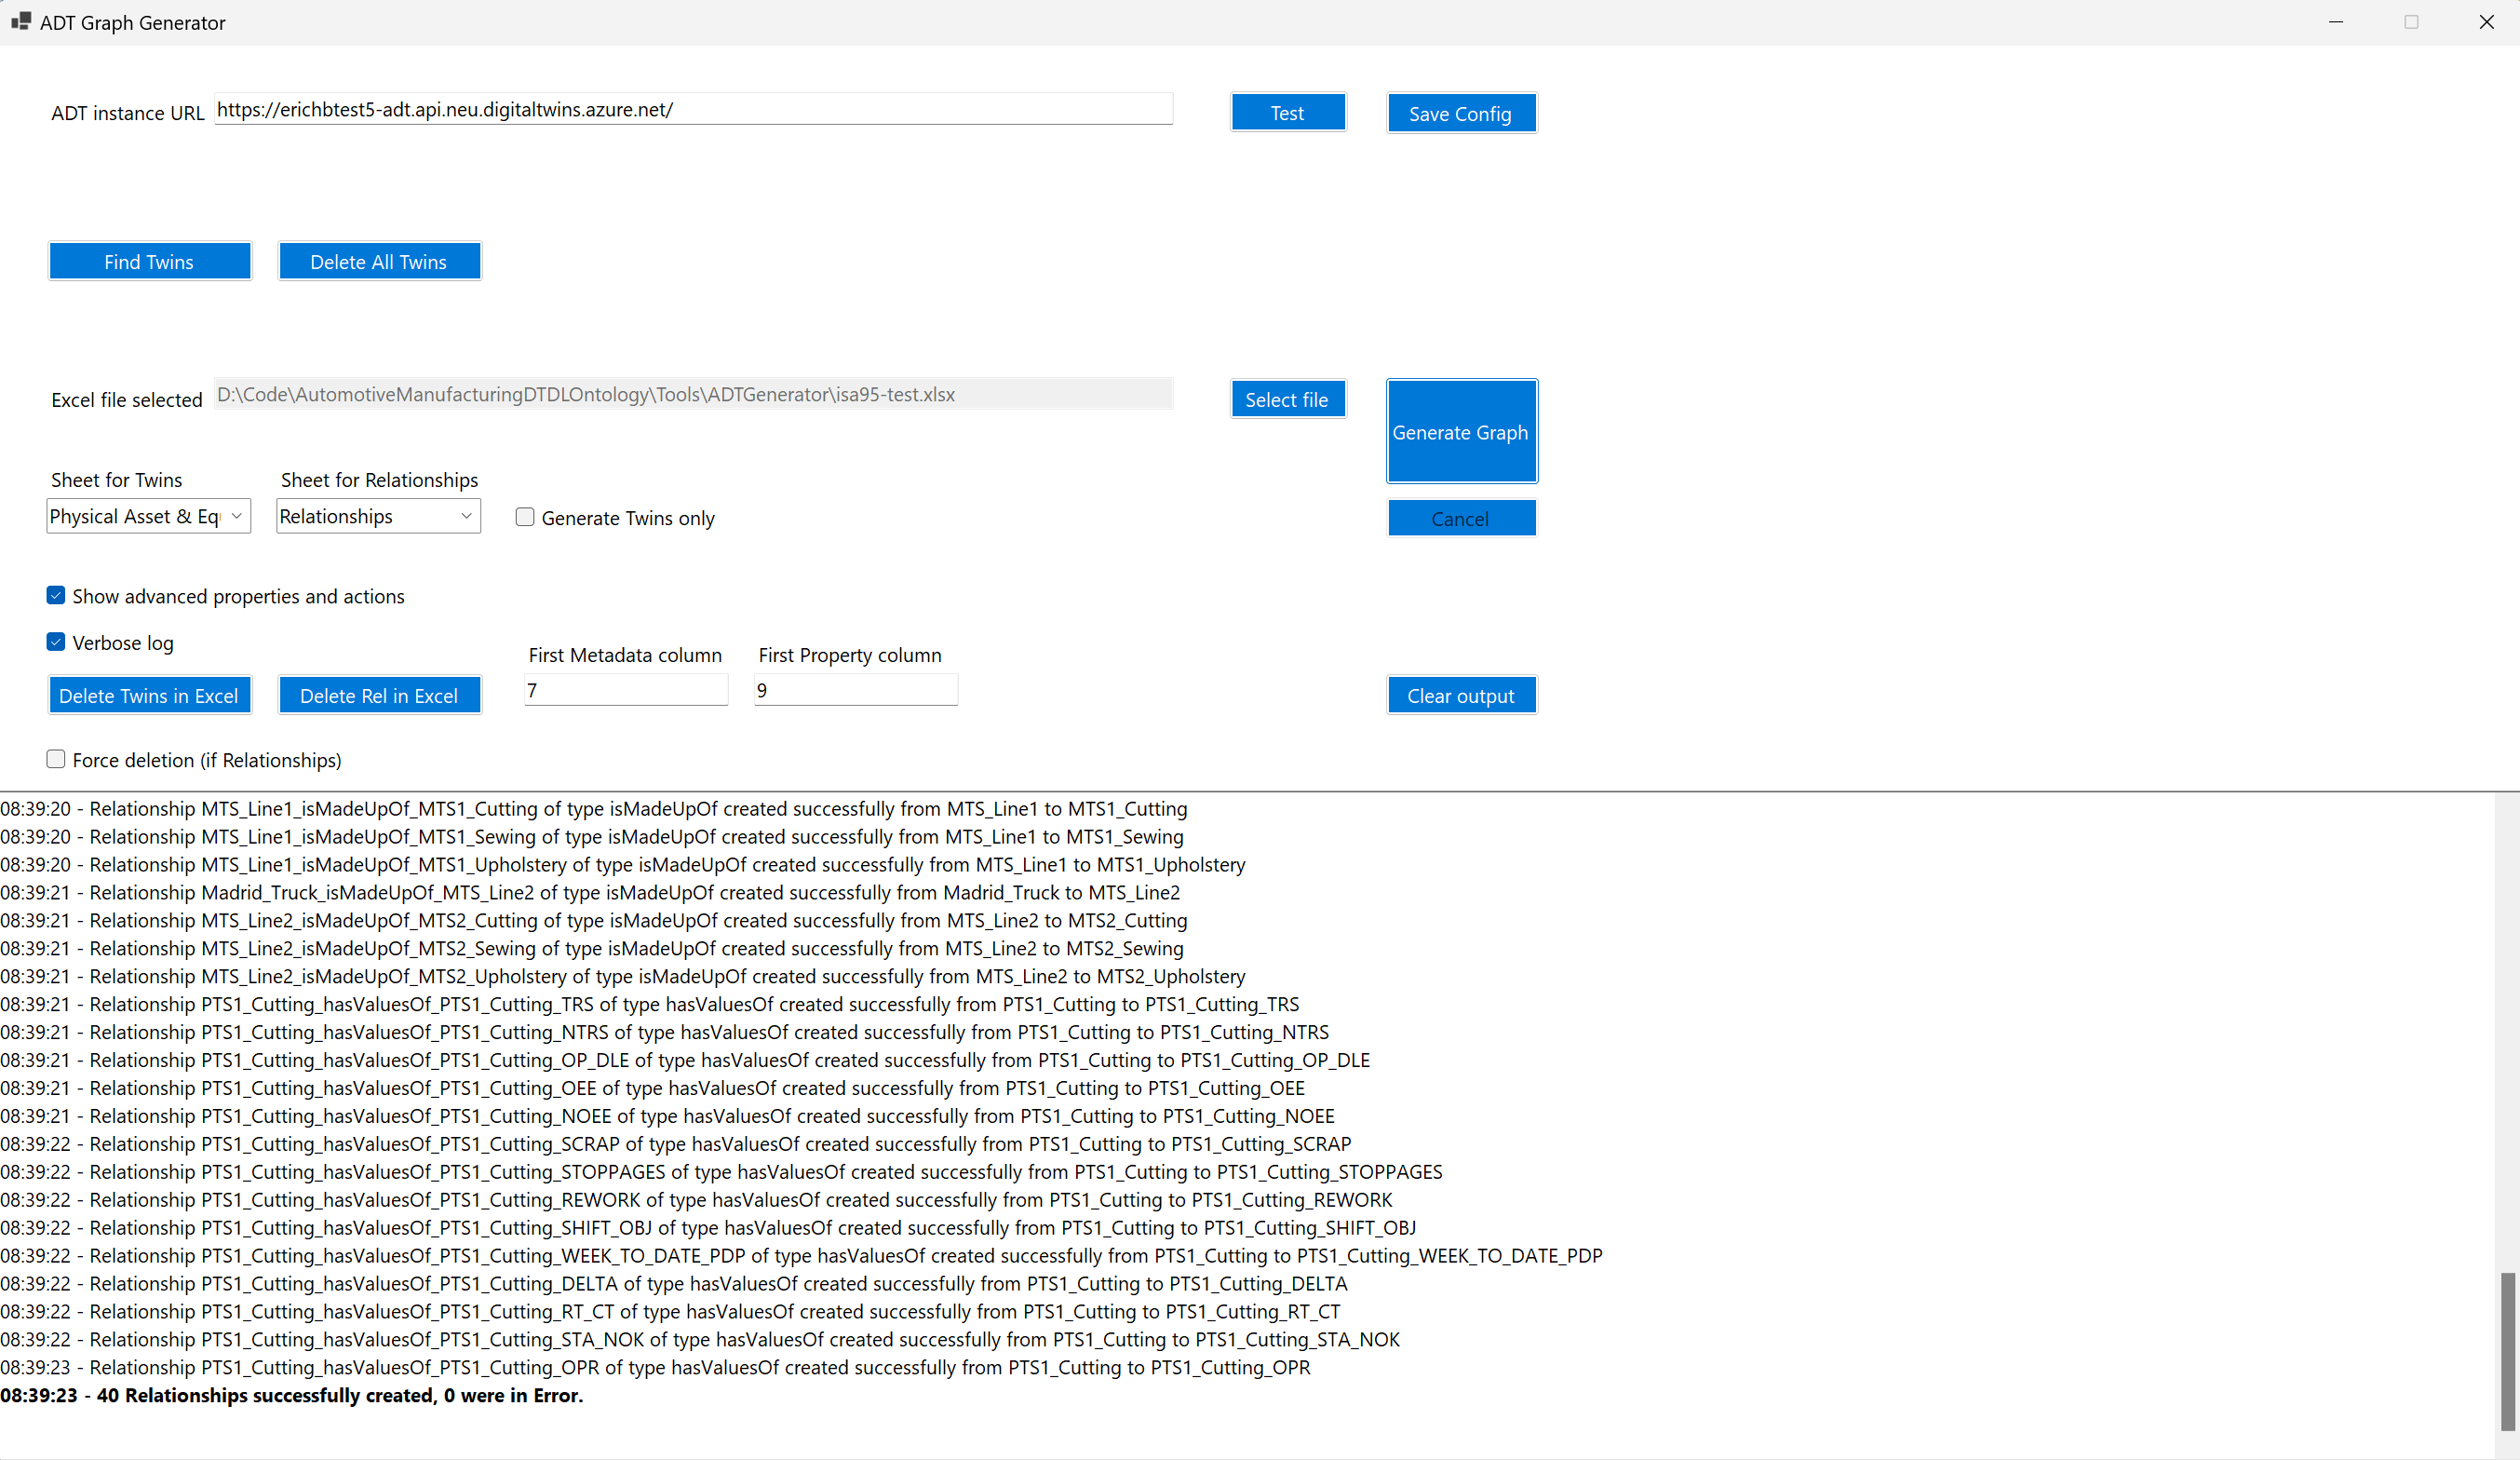
Task: Enable Generate Twins only checkbox
Action: click(x=525, y=517)
